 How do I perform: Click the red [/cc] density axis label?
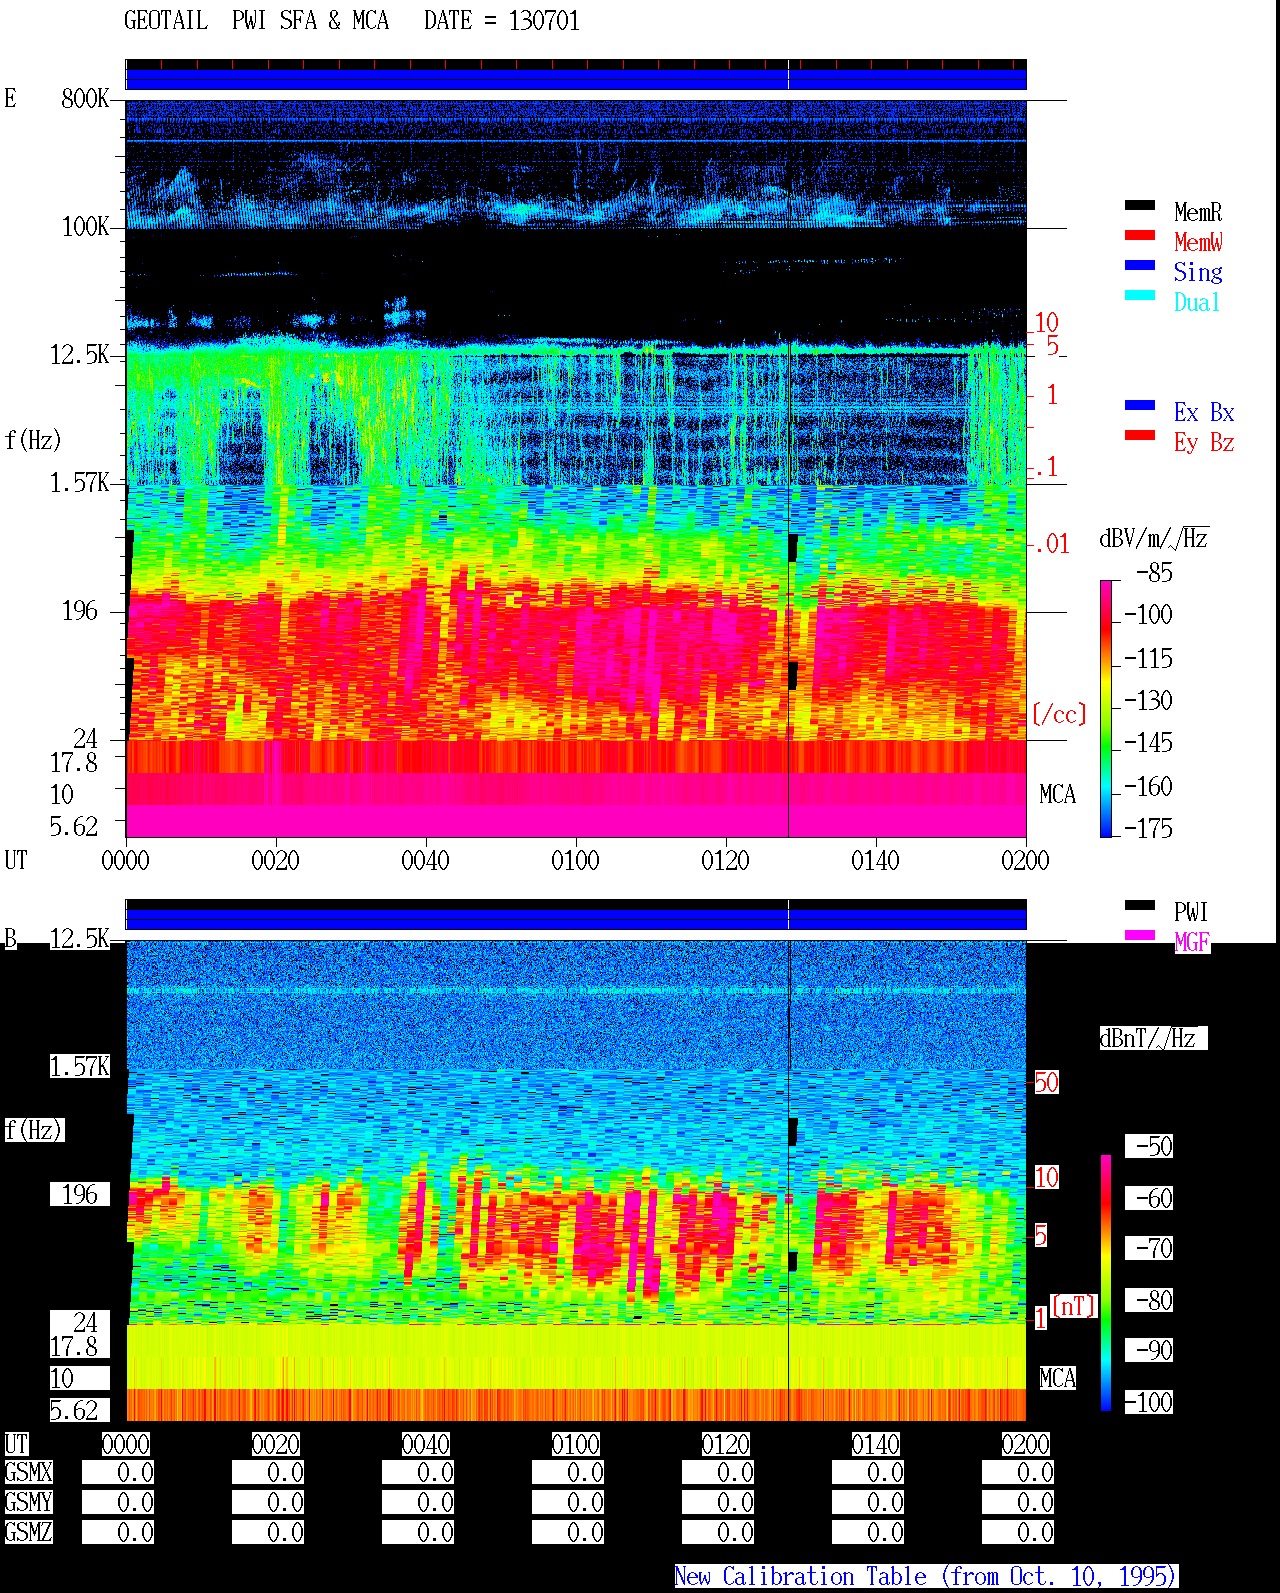pyautogui.click(x=1059, y=714)
